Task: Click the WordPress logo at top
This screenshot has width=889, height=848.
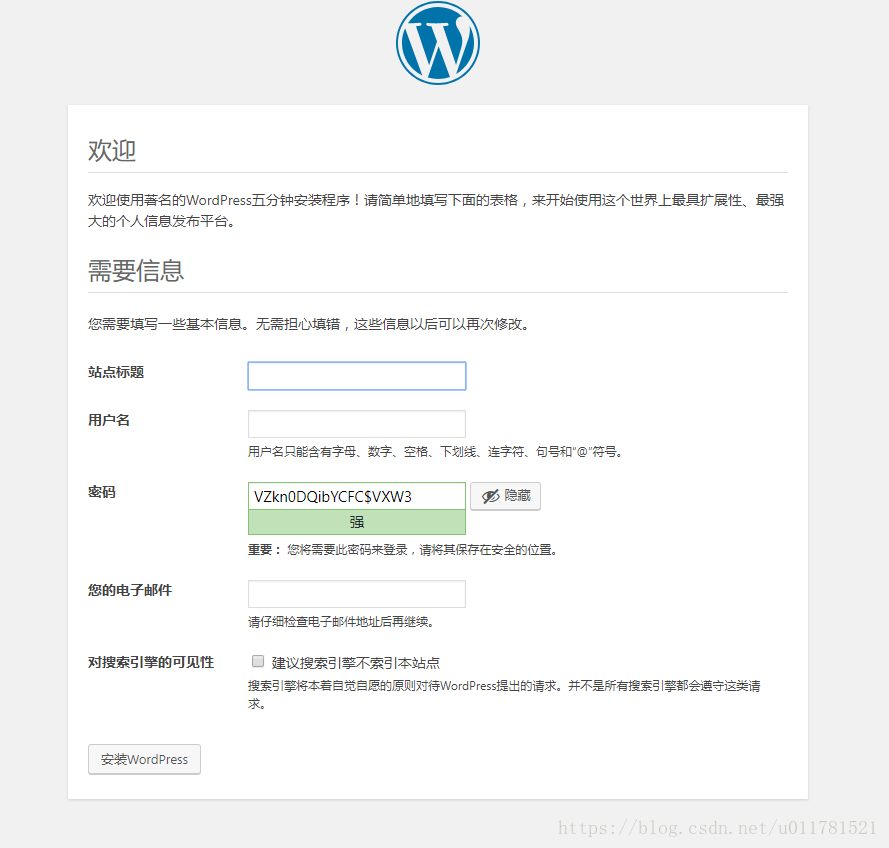Action: pos(438,43)
